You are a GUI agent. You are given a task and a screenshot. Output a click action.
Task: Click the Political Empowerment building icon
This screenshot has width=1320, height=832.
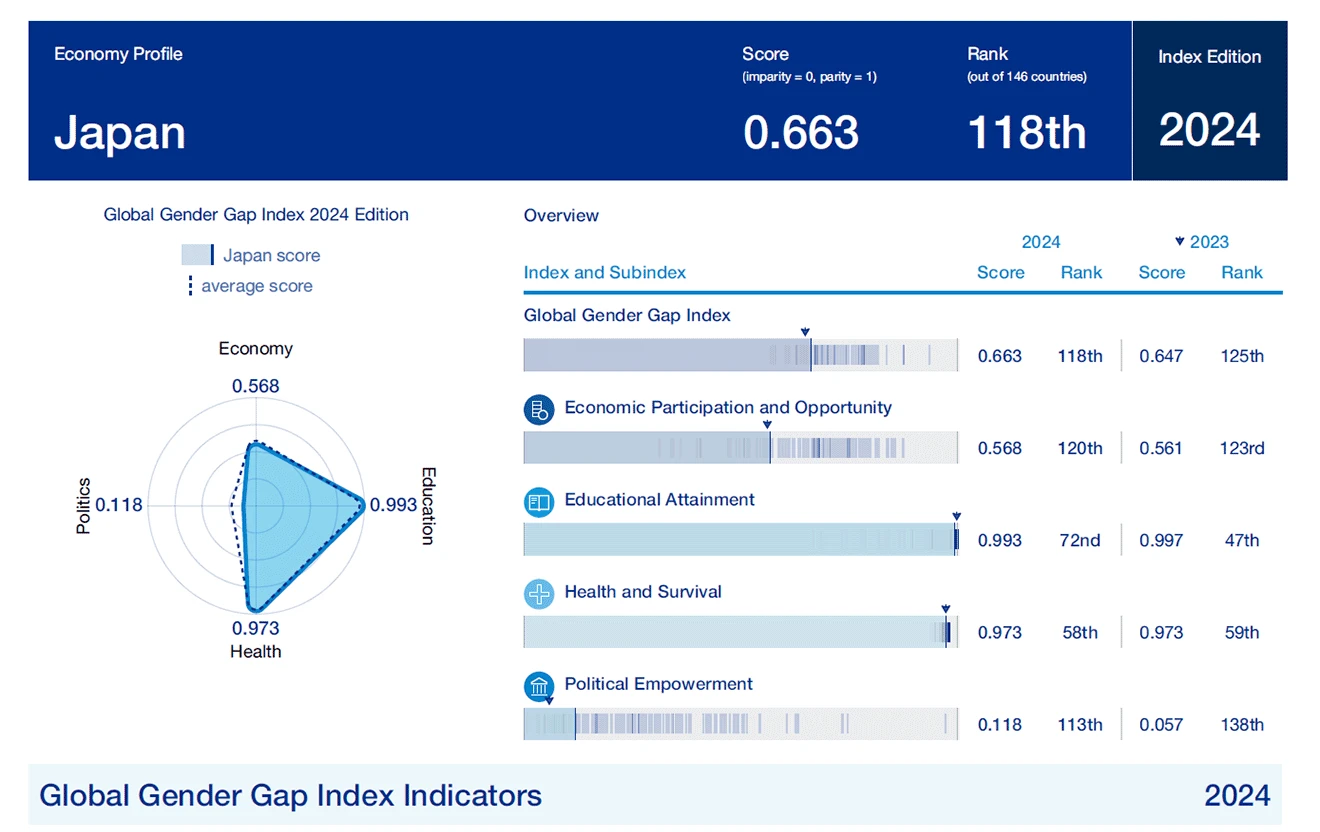[x=539, y=686]
